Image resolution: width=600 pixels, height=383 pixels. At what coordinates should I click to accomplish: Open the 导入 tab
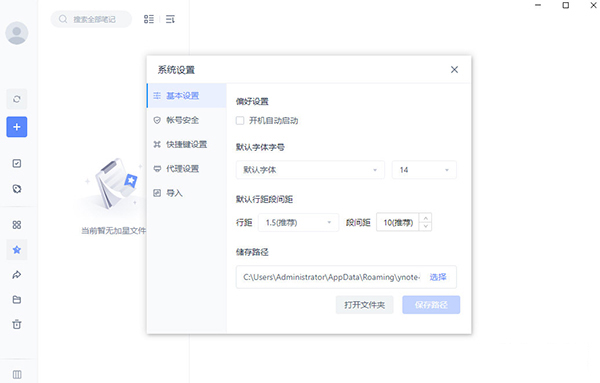point(187,193)
